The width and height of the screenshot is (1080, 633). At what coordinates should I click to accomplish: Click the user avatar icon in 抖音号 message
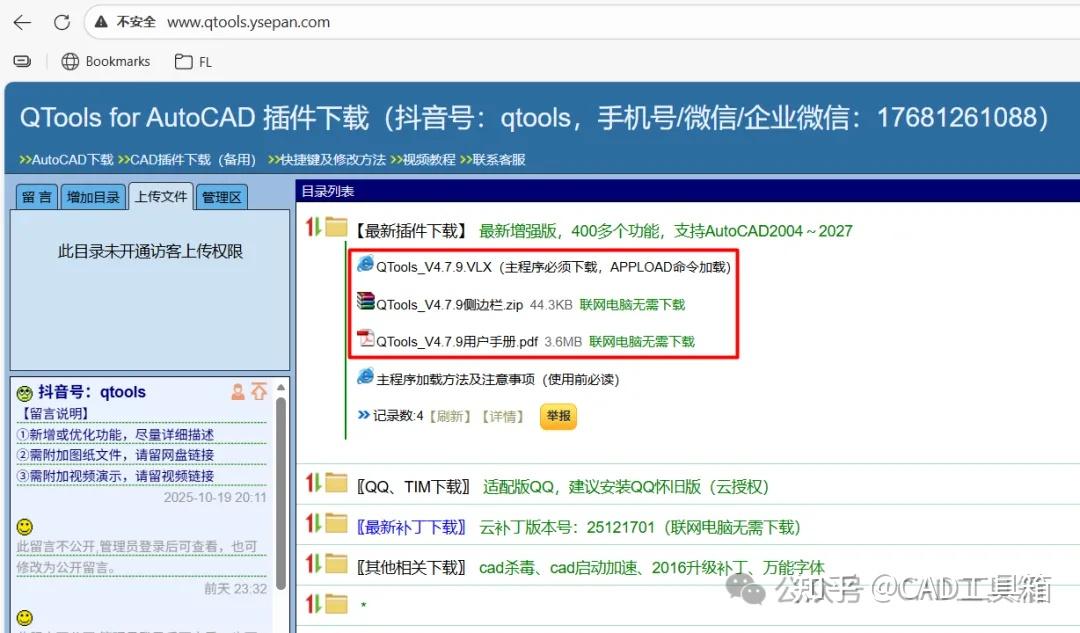pyautogui.click(x=238, y=392)
